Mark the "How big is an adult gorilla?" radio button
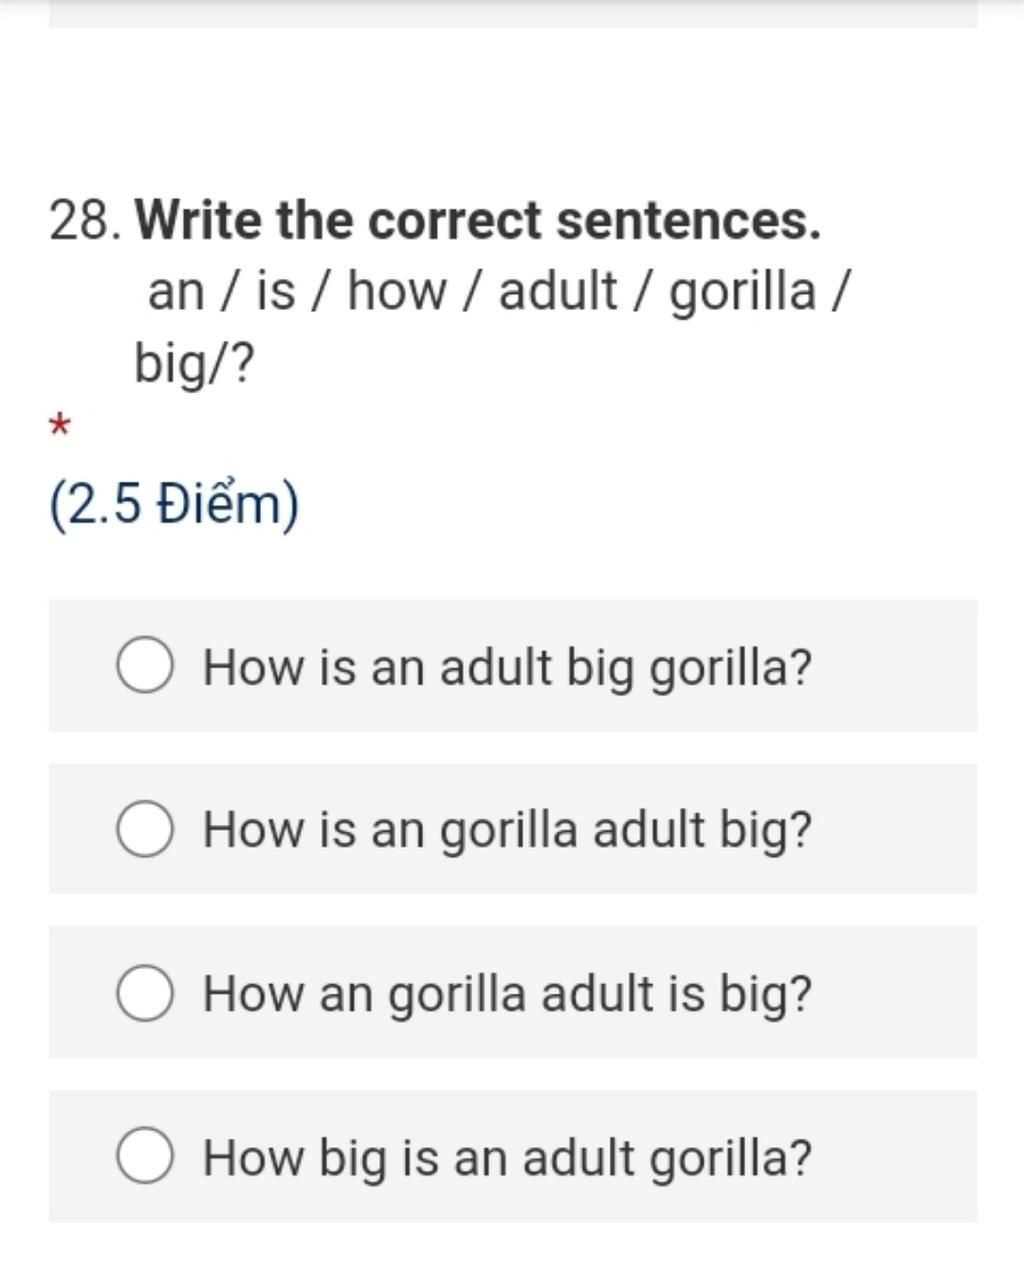The width and height of the screenshot is (1024, 1280). (146, 1156)
